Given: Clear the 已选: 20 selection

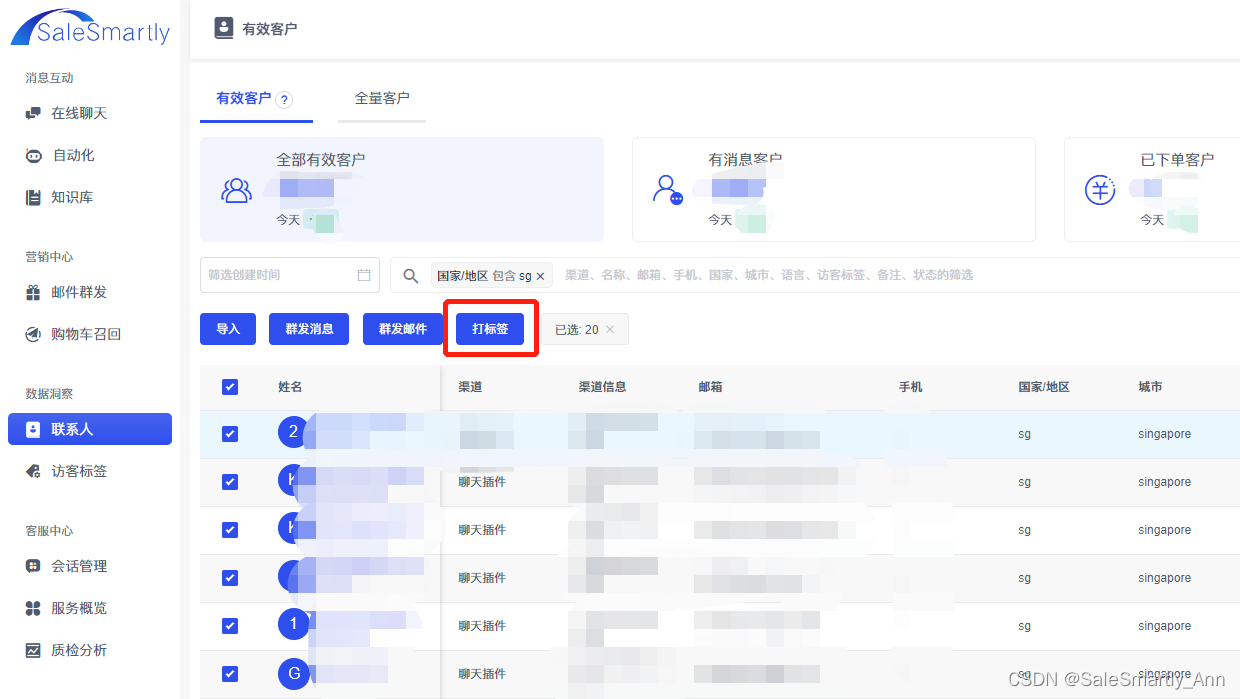Looking at the screenshot, I should tap(610, 329).
